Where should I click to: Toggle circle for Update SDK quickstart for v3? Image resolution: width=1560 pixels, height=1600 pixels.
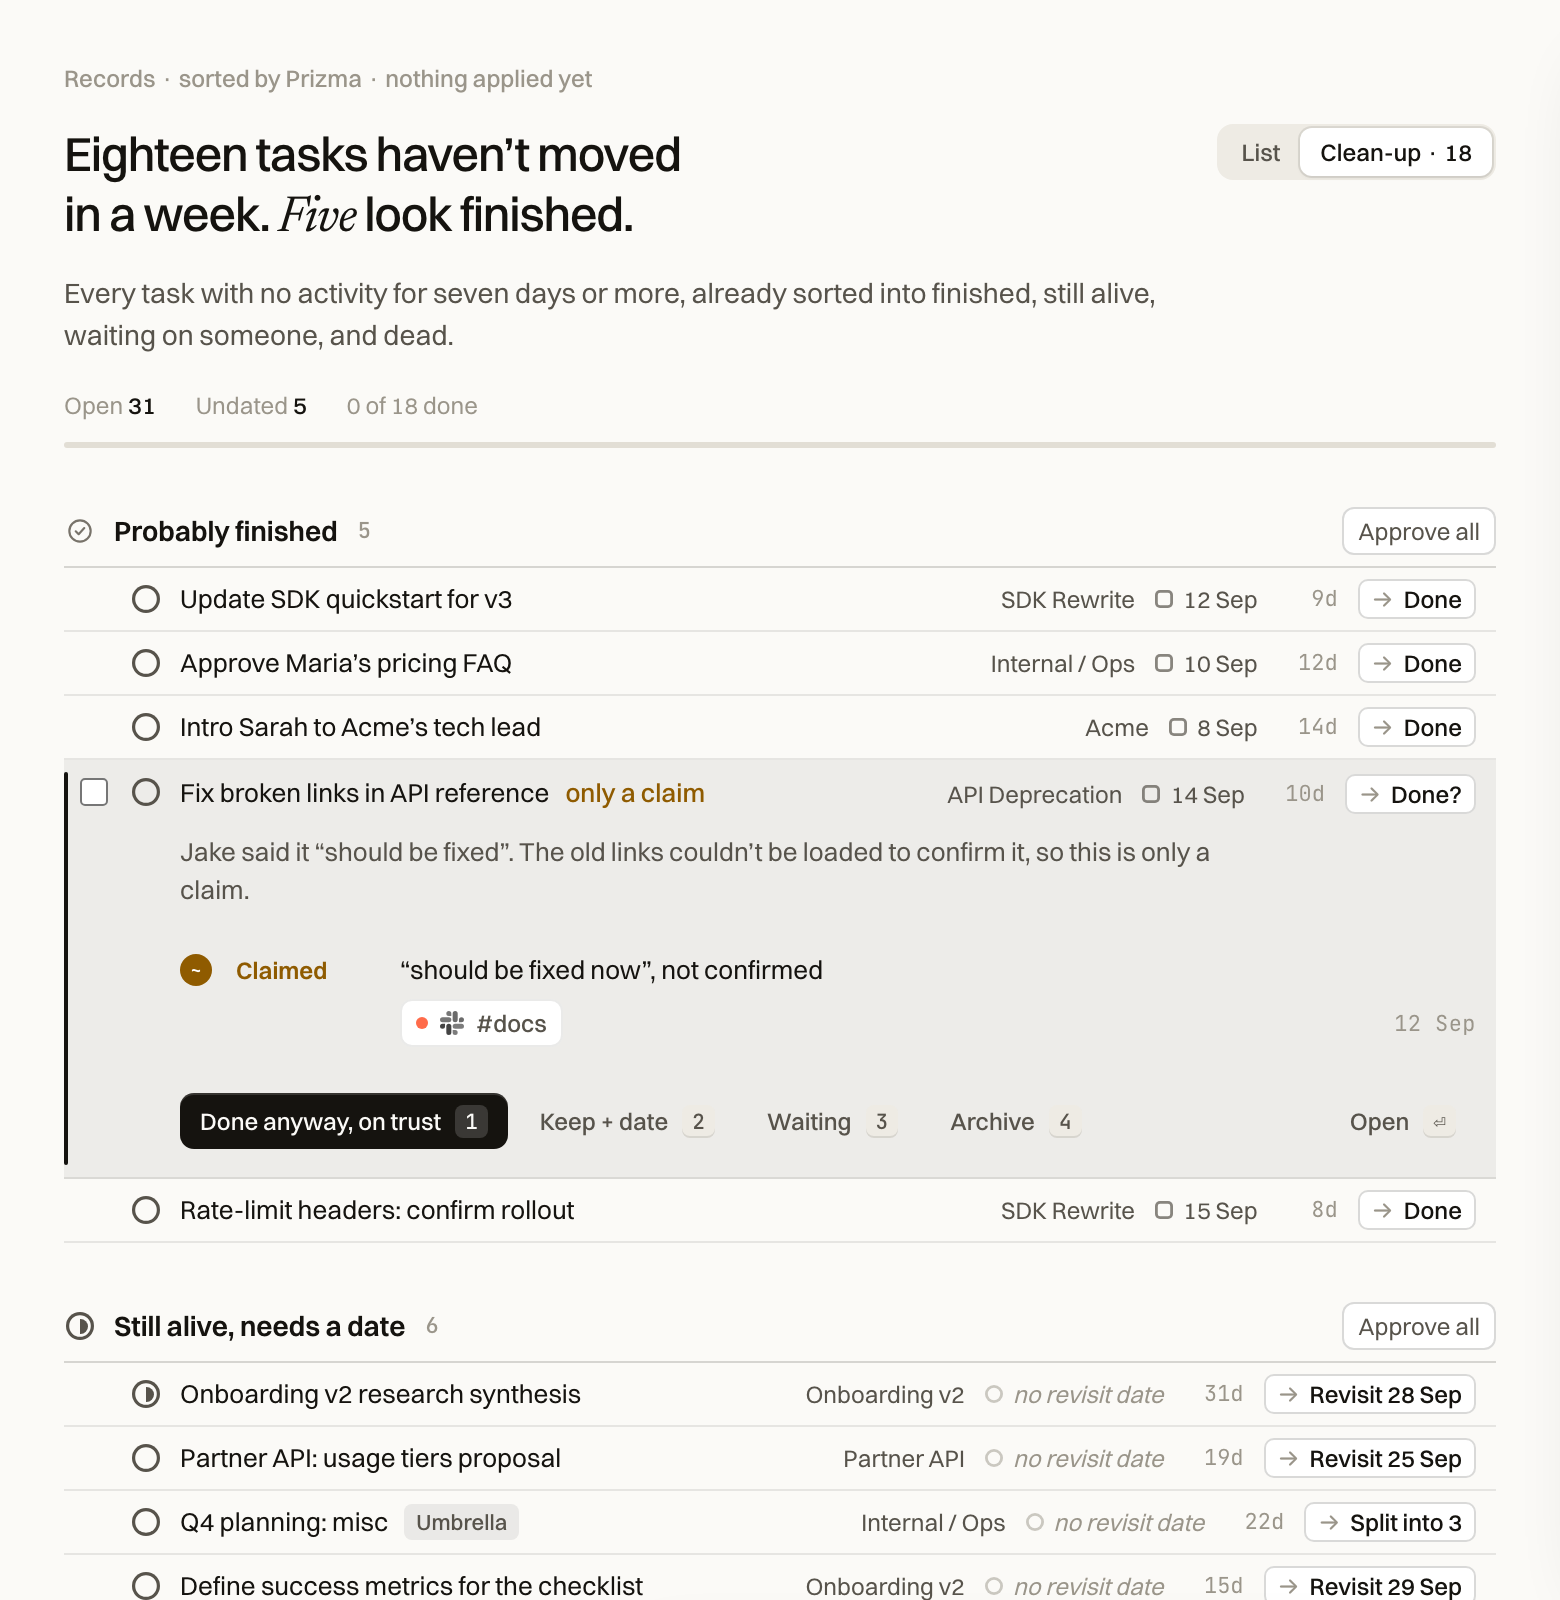tap(146, 599)
